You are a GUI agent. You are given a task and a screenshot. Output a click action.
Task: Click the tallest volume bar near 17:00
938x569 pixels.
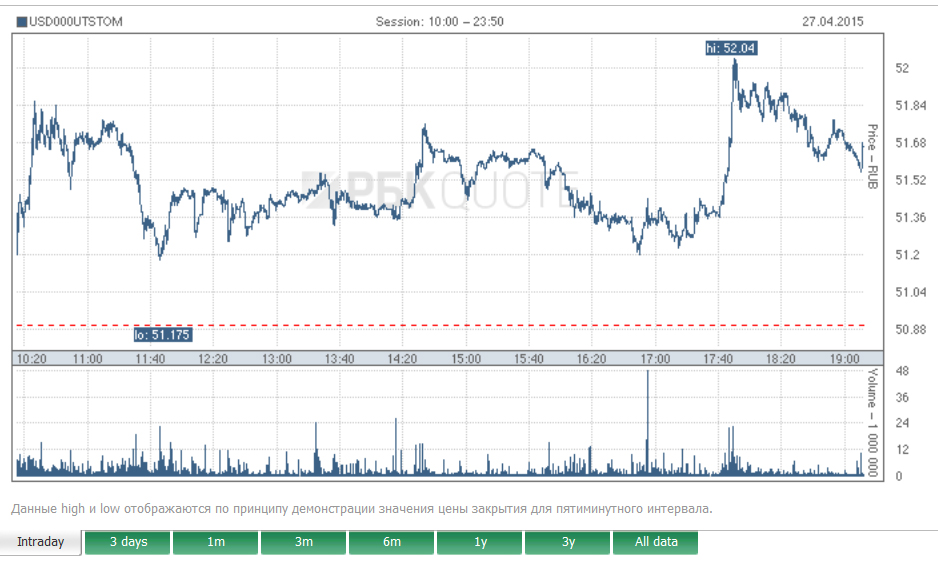648,420
